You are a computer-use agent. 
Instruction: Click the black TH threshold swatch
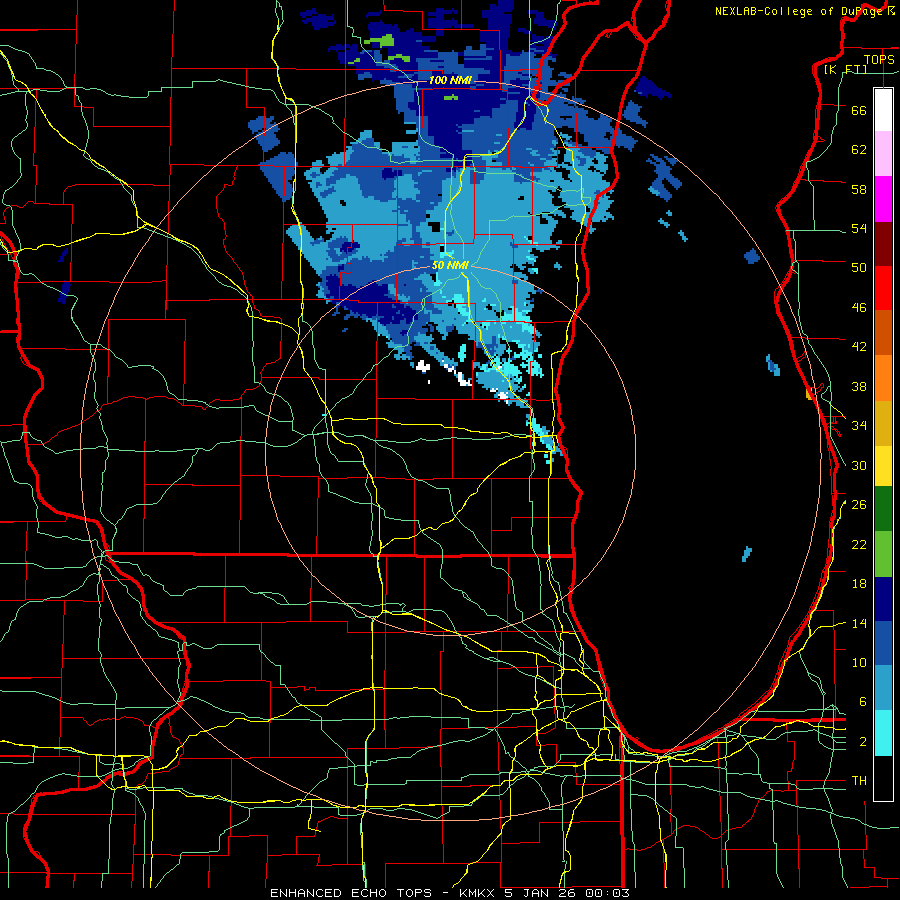[883, 778]
